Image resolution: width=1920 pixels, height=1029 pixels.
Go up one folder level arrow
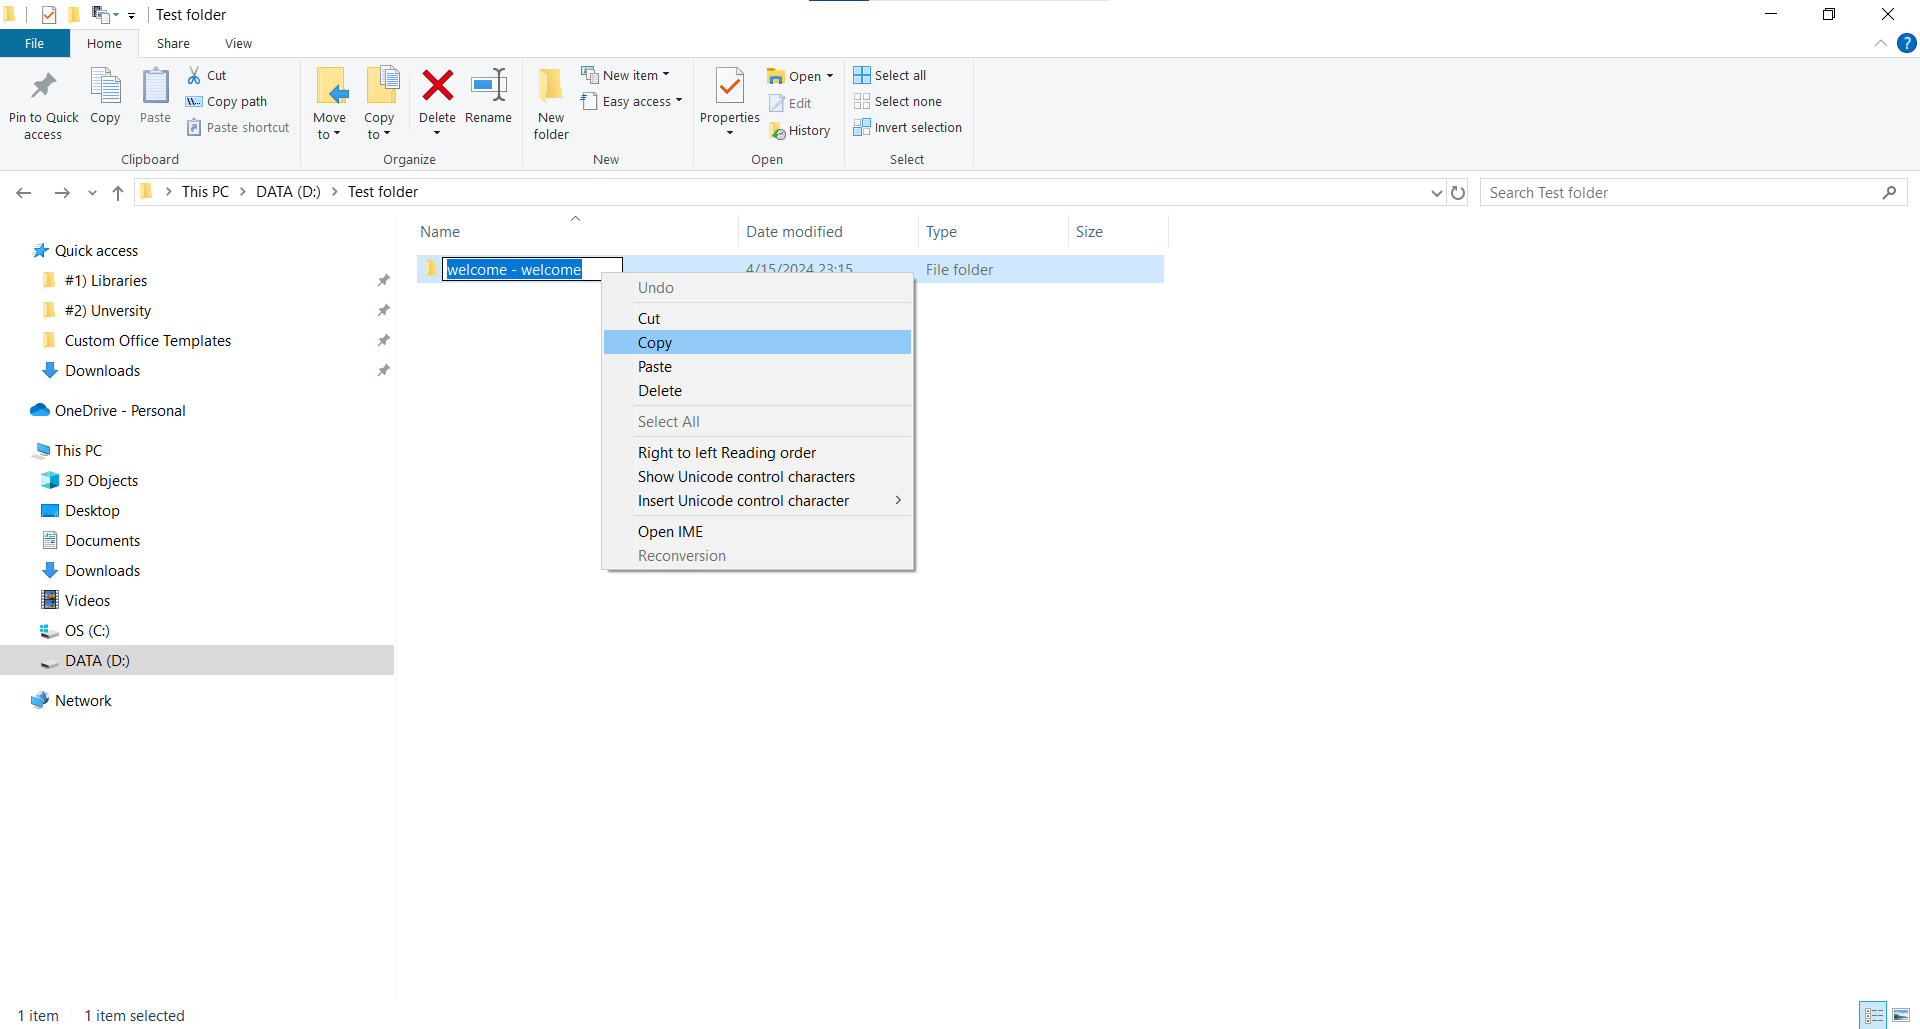pyautogui.click(x=118, y=192)
